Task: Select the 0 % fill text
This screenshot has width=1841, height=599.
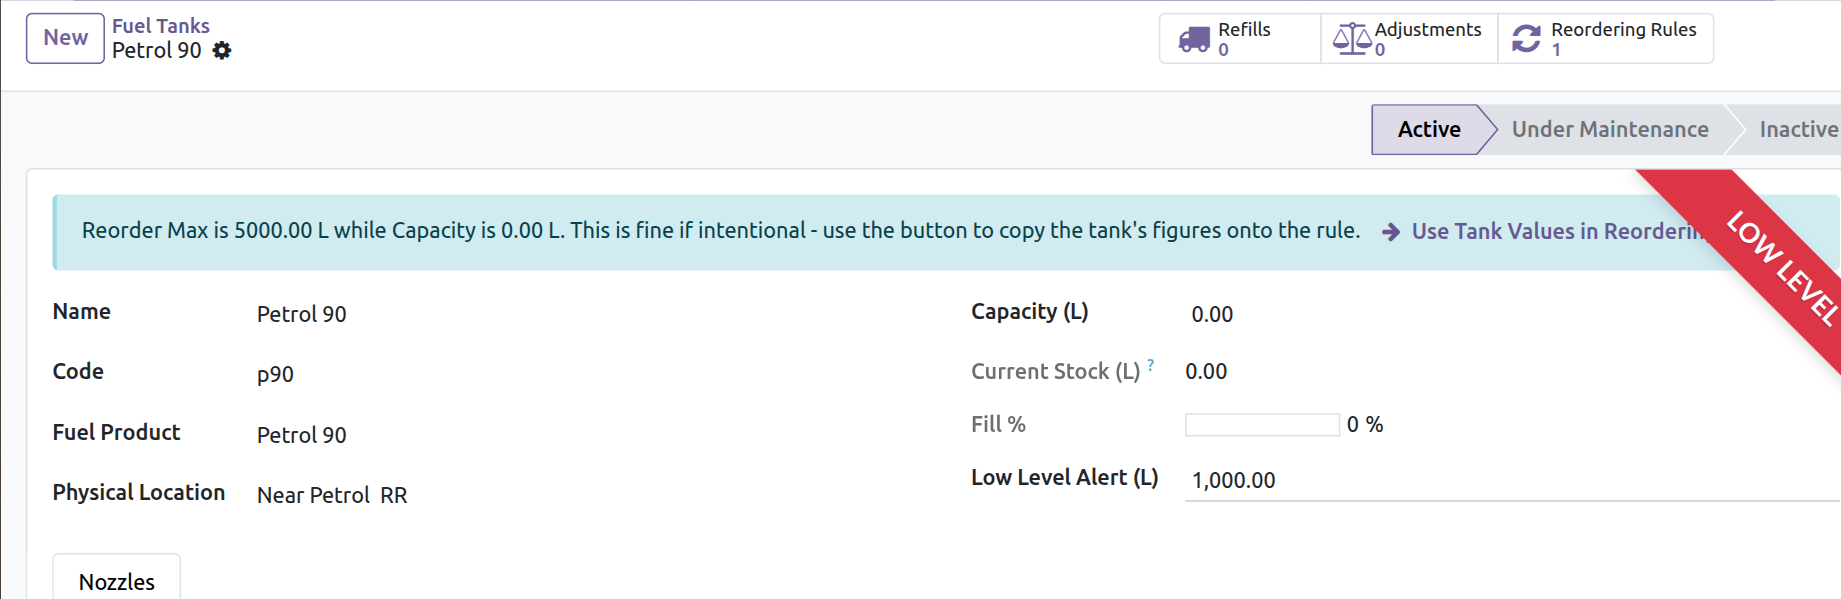Action: [x=1365, y=425]
